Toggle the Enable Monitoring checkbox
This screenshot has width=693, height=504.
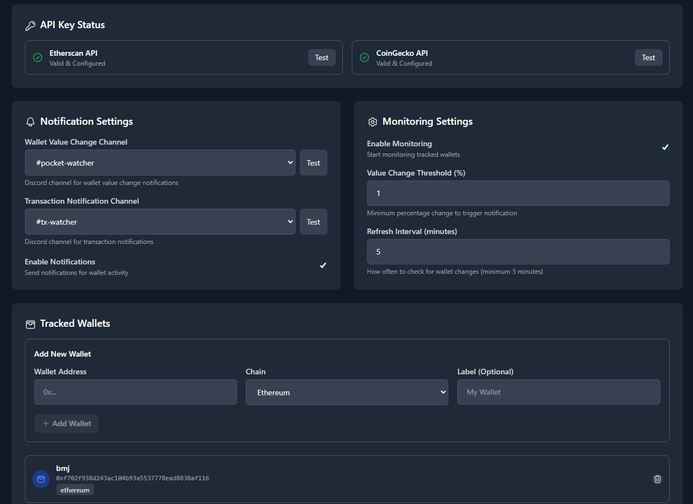point(665,148)
